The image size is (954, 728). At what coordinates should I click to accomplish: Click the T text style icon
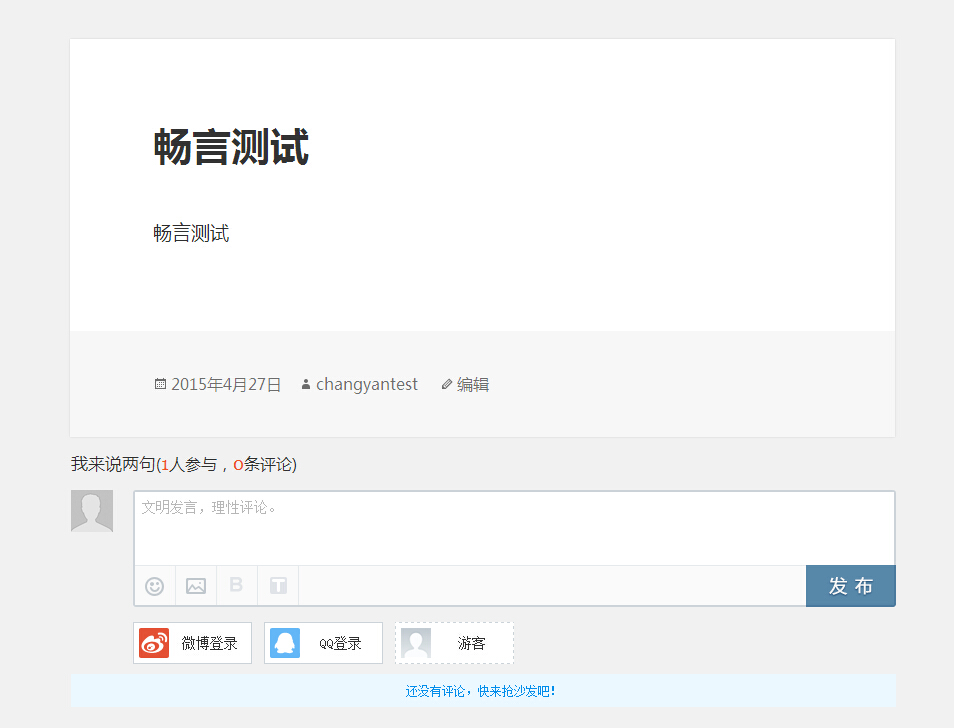pyautogui.click(x=278, y=586)
